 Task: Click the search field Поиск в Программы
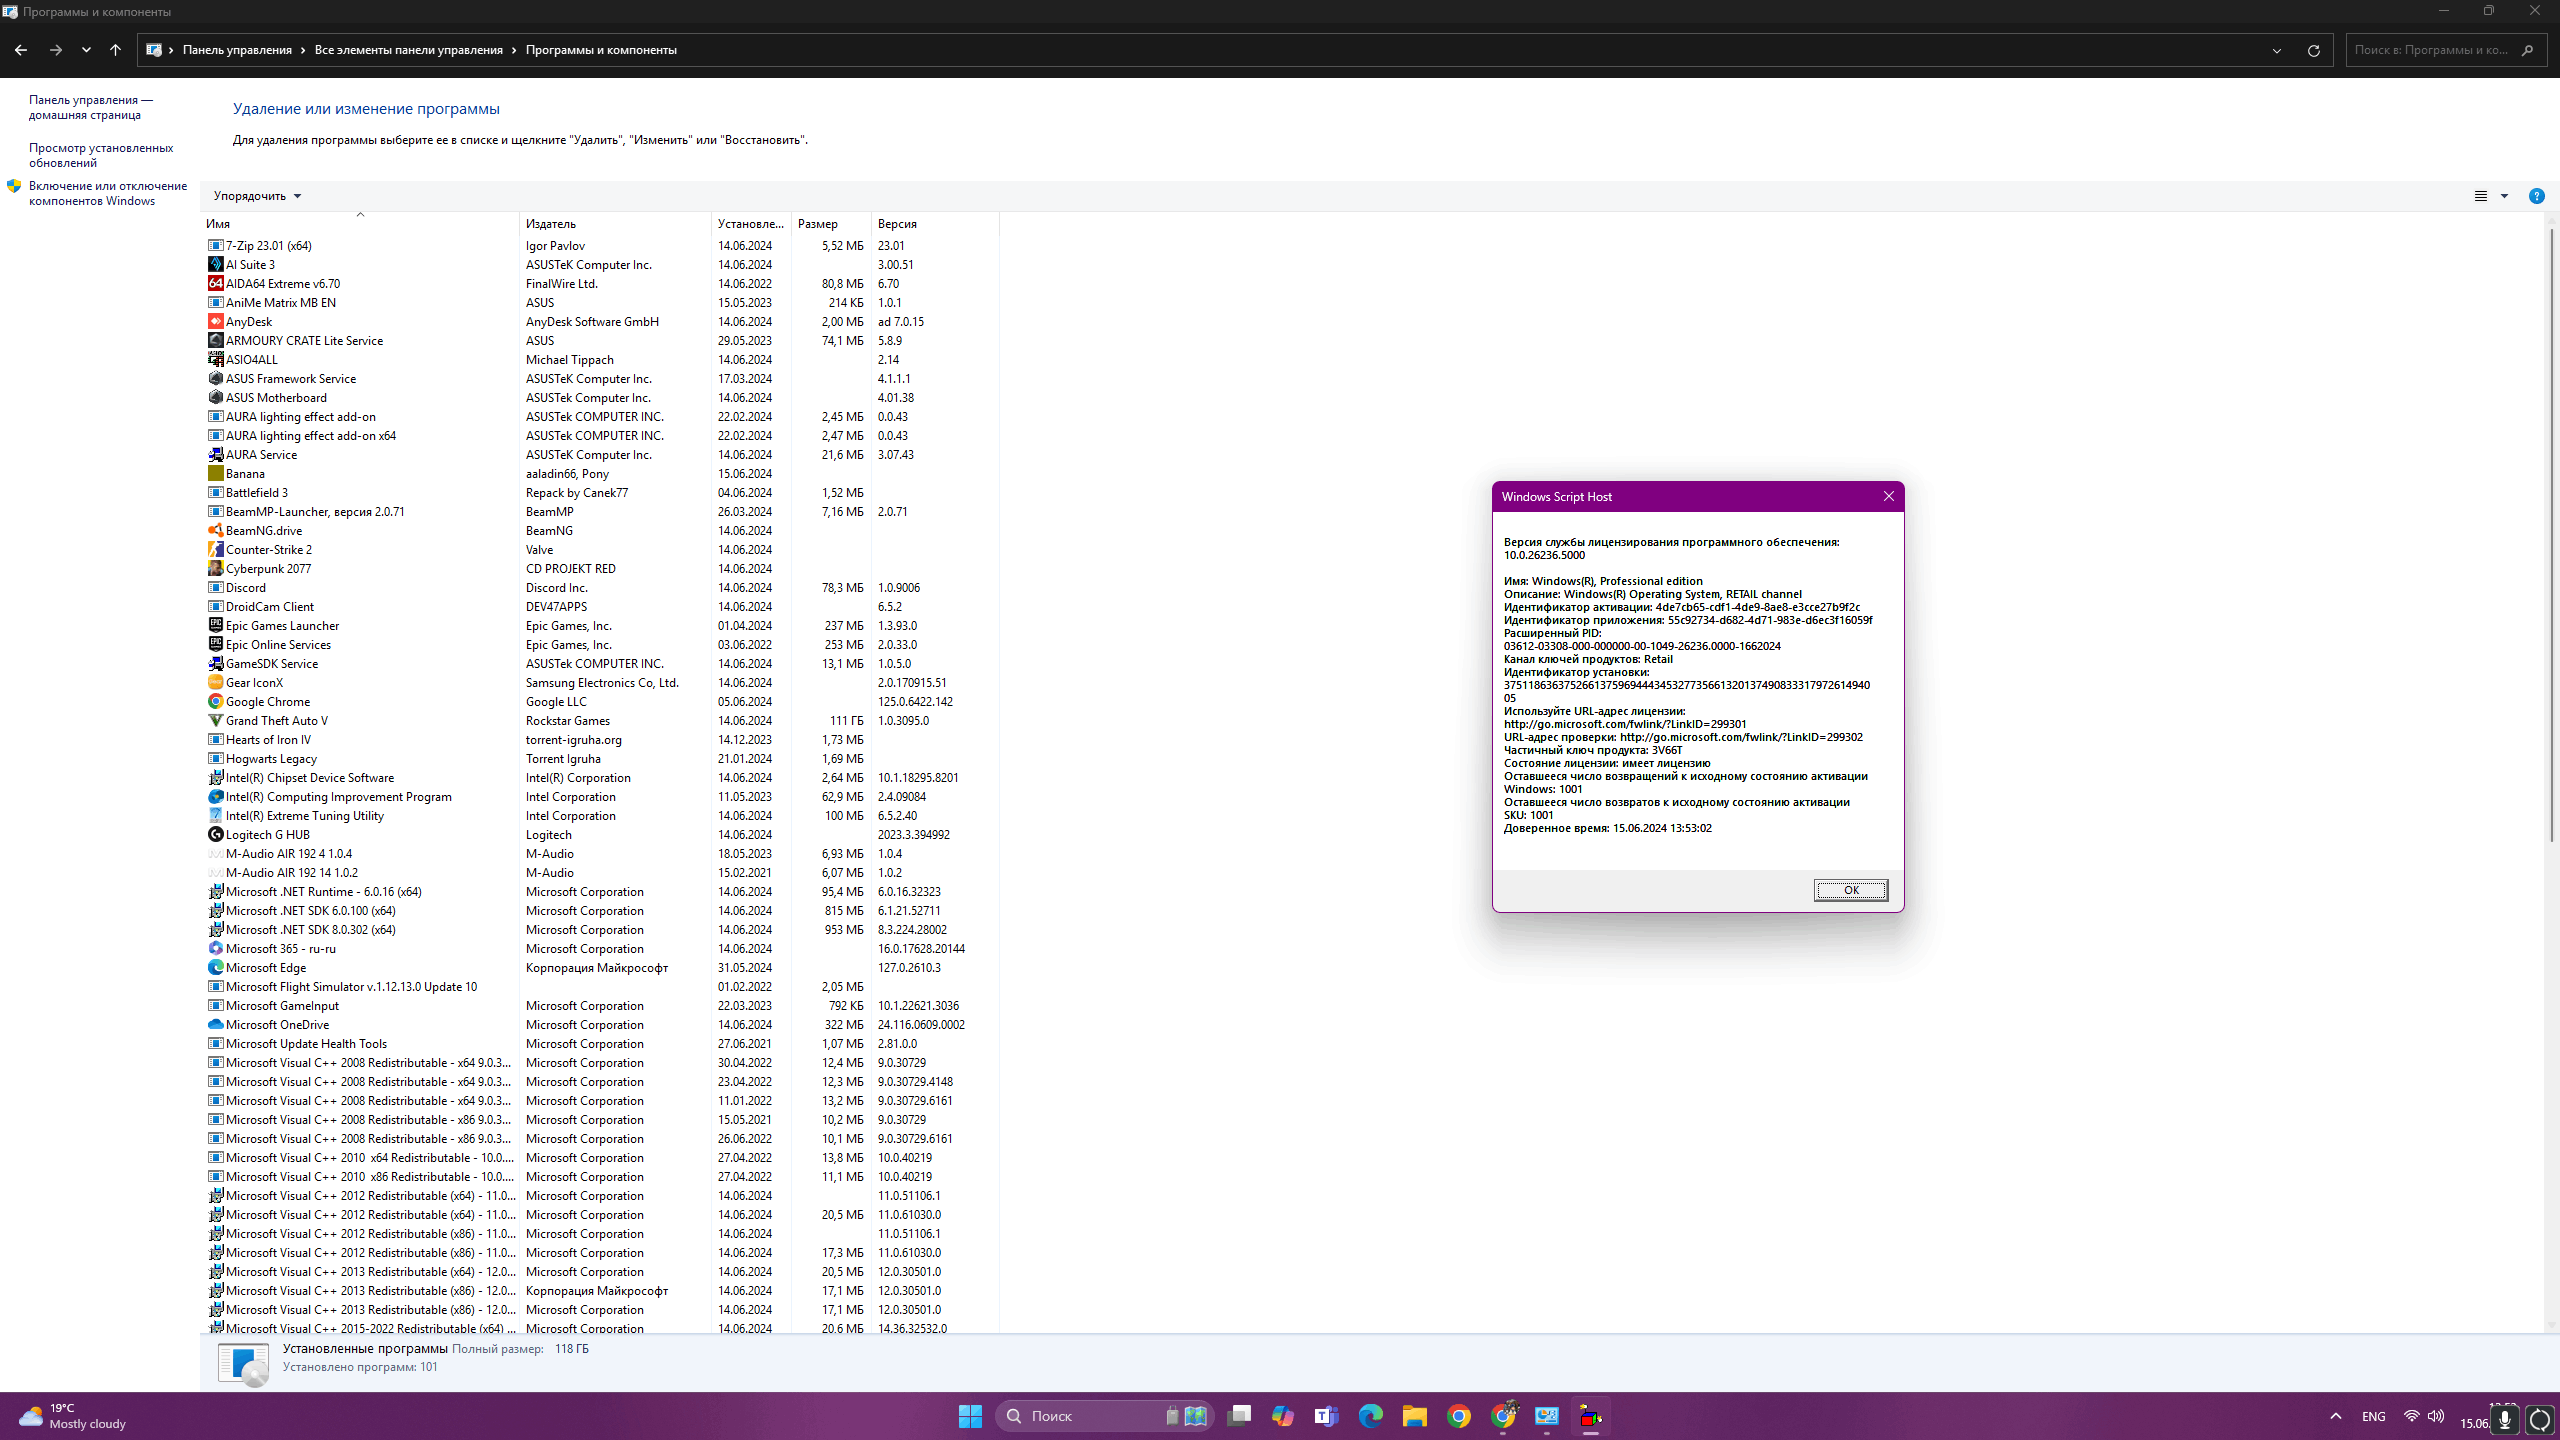(x=2430, y=50)
